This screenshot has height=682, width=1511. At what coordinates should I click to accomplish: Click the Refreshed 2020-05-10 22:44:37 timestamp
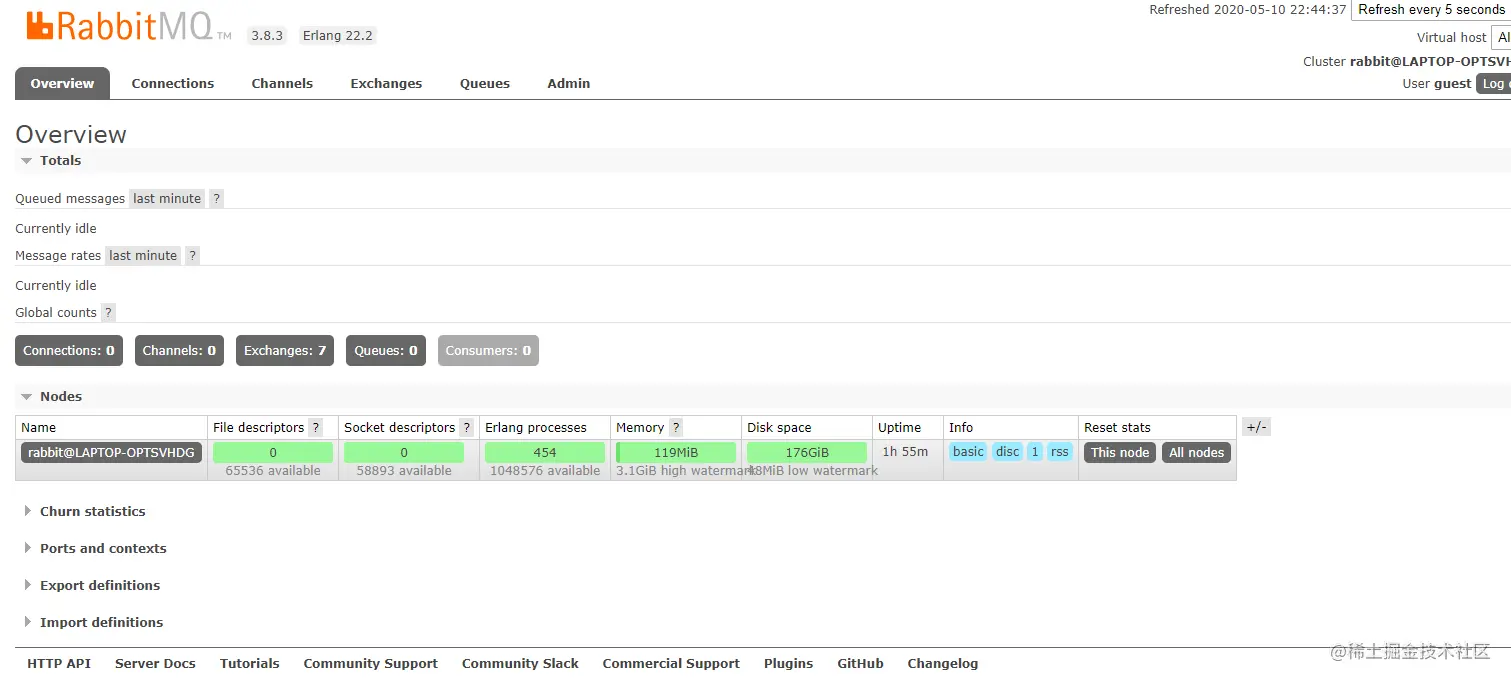point(1248,9)
